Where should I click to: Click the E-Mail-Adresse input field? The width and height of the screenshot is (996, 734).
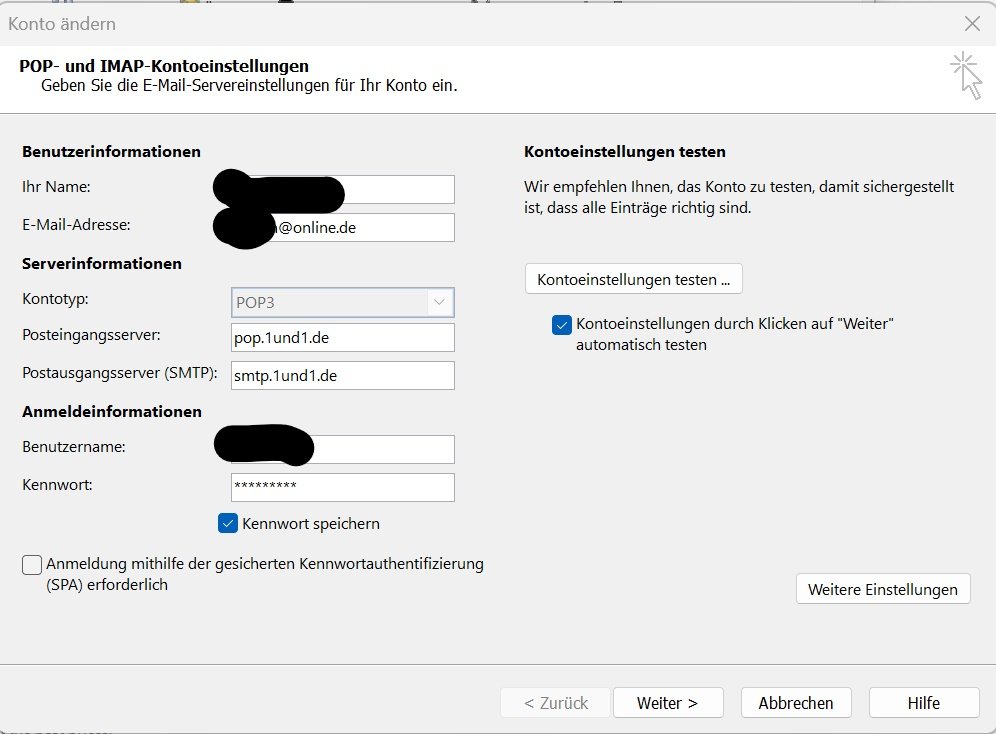342,227
